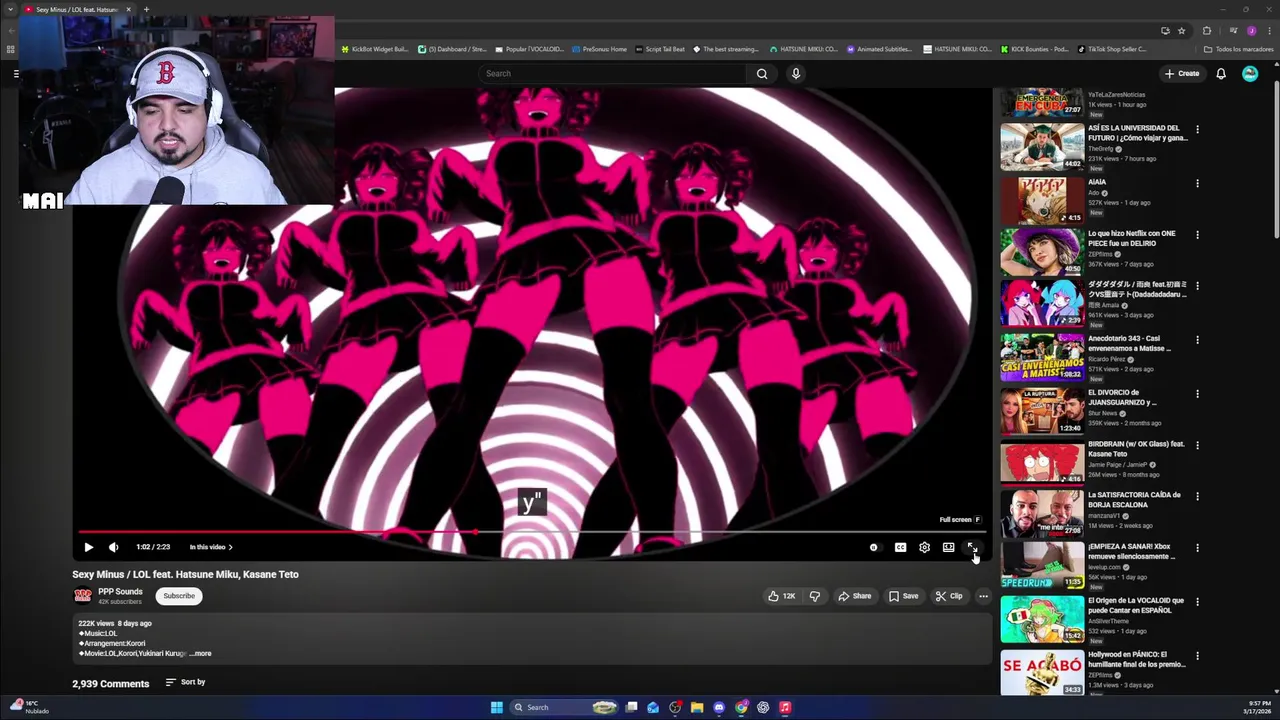Viewport: 1280px width, 720px height.
Task: Switch to theater mode view
Action: pyautogui.click(x=948, y=547)
